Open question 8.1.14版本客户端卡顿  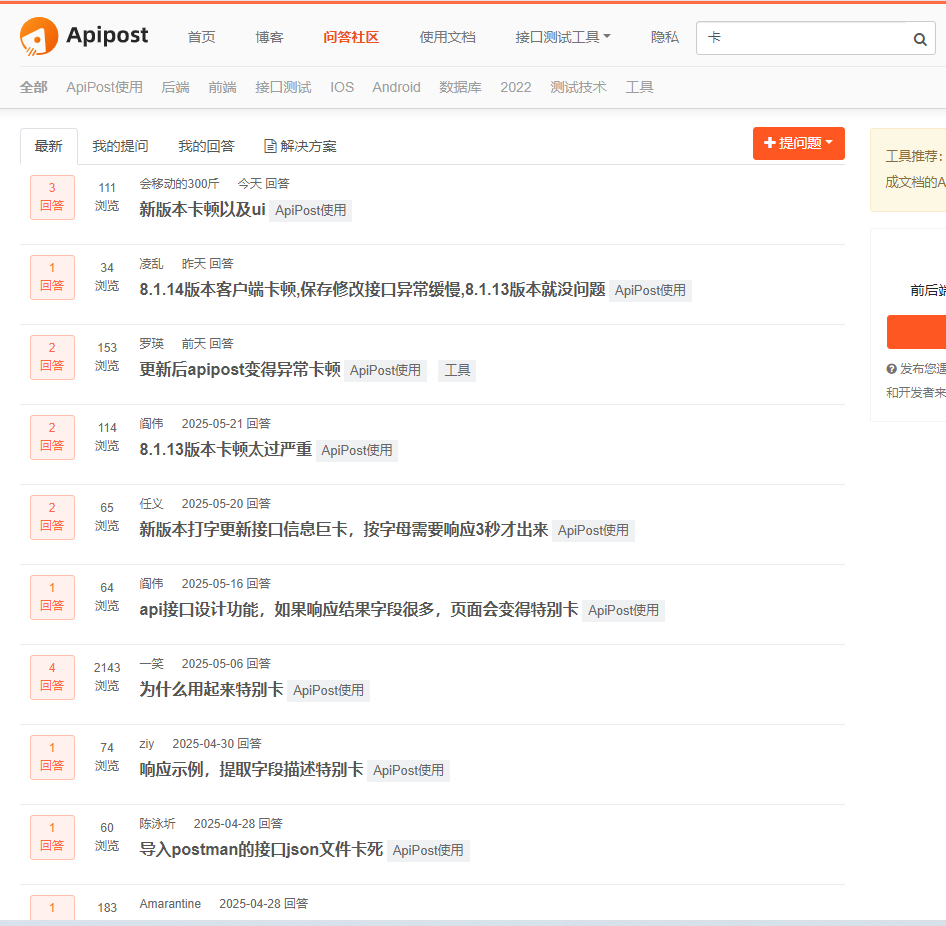click(372, 290)
